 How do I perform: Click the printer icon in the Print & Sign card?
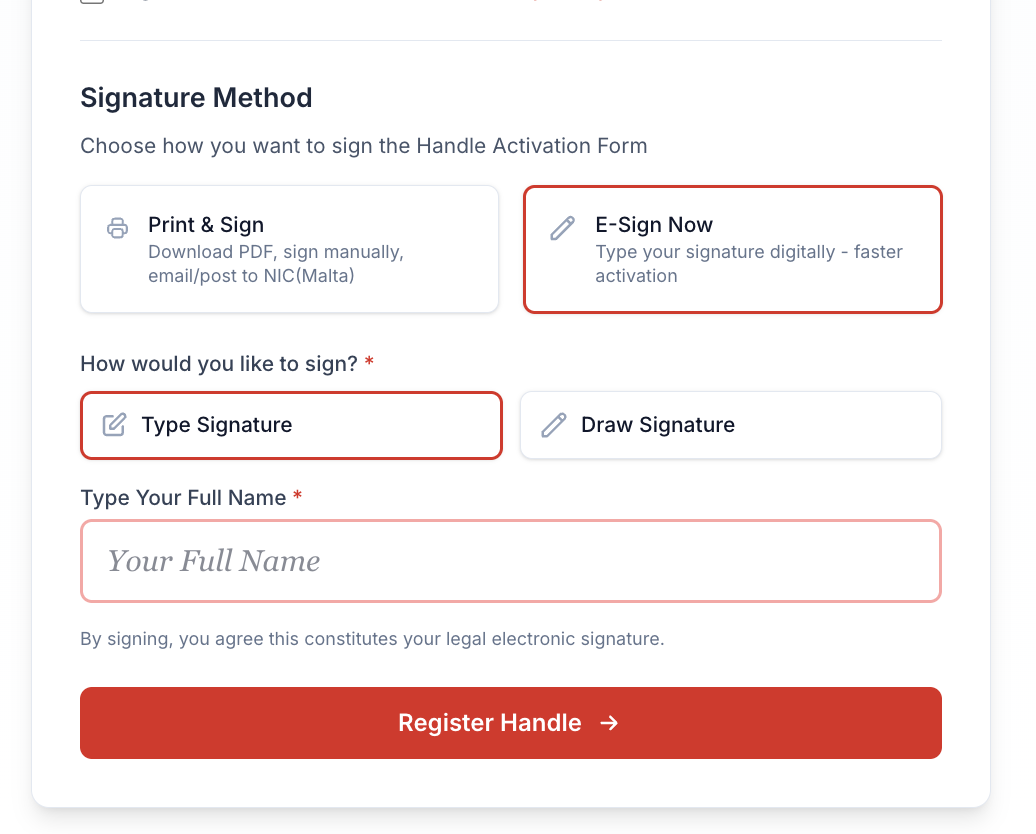117,228
